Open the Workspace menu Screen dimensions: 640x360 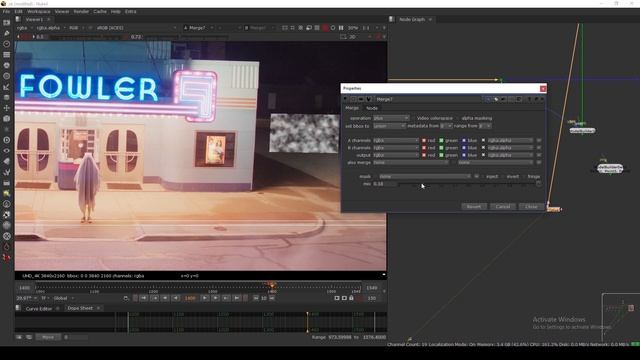[x=39, y=11]
